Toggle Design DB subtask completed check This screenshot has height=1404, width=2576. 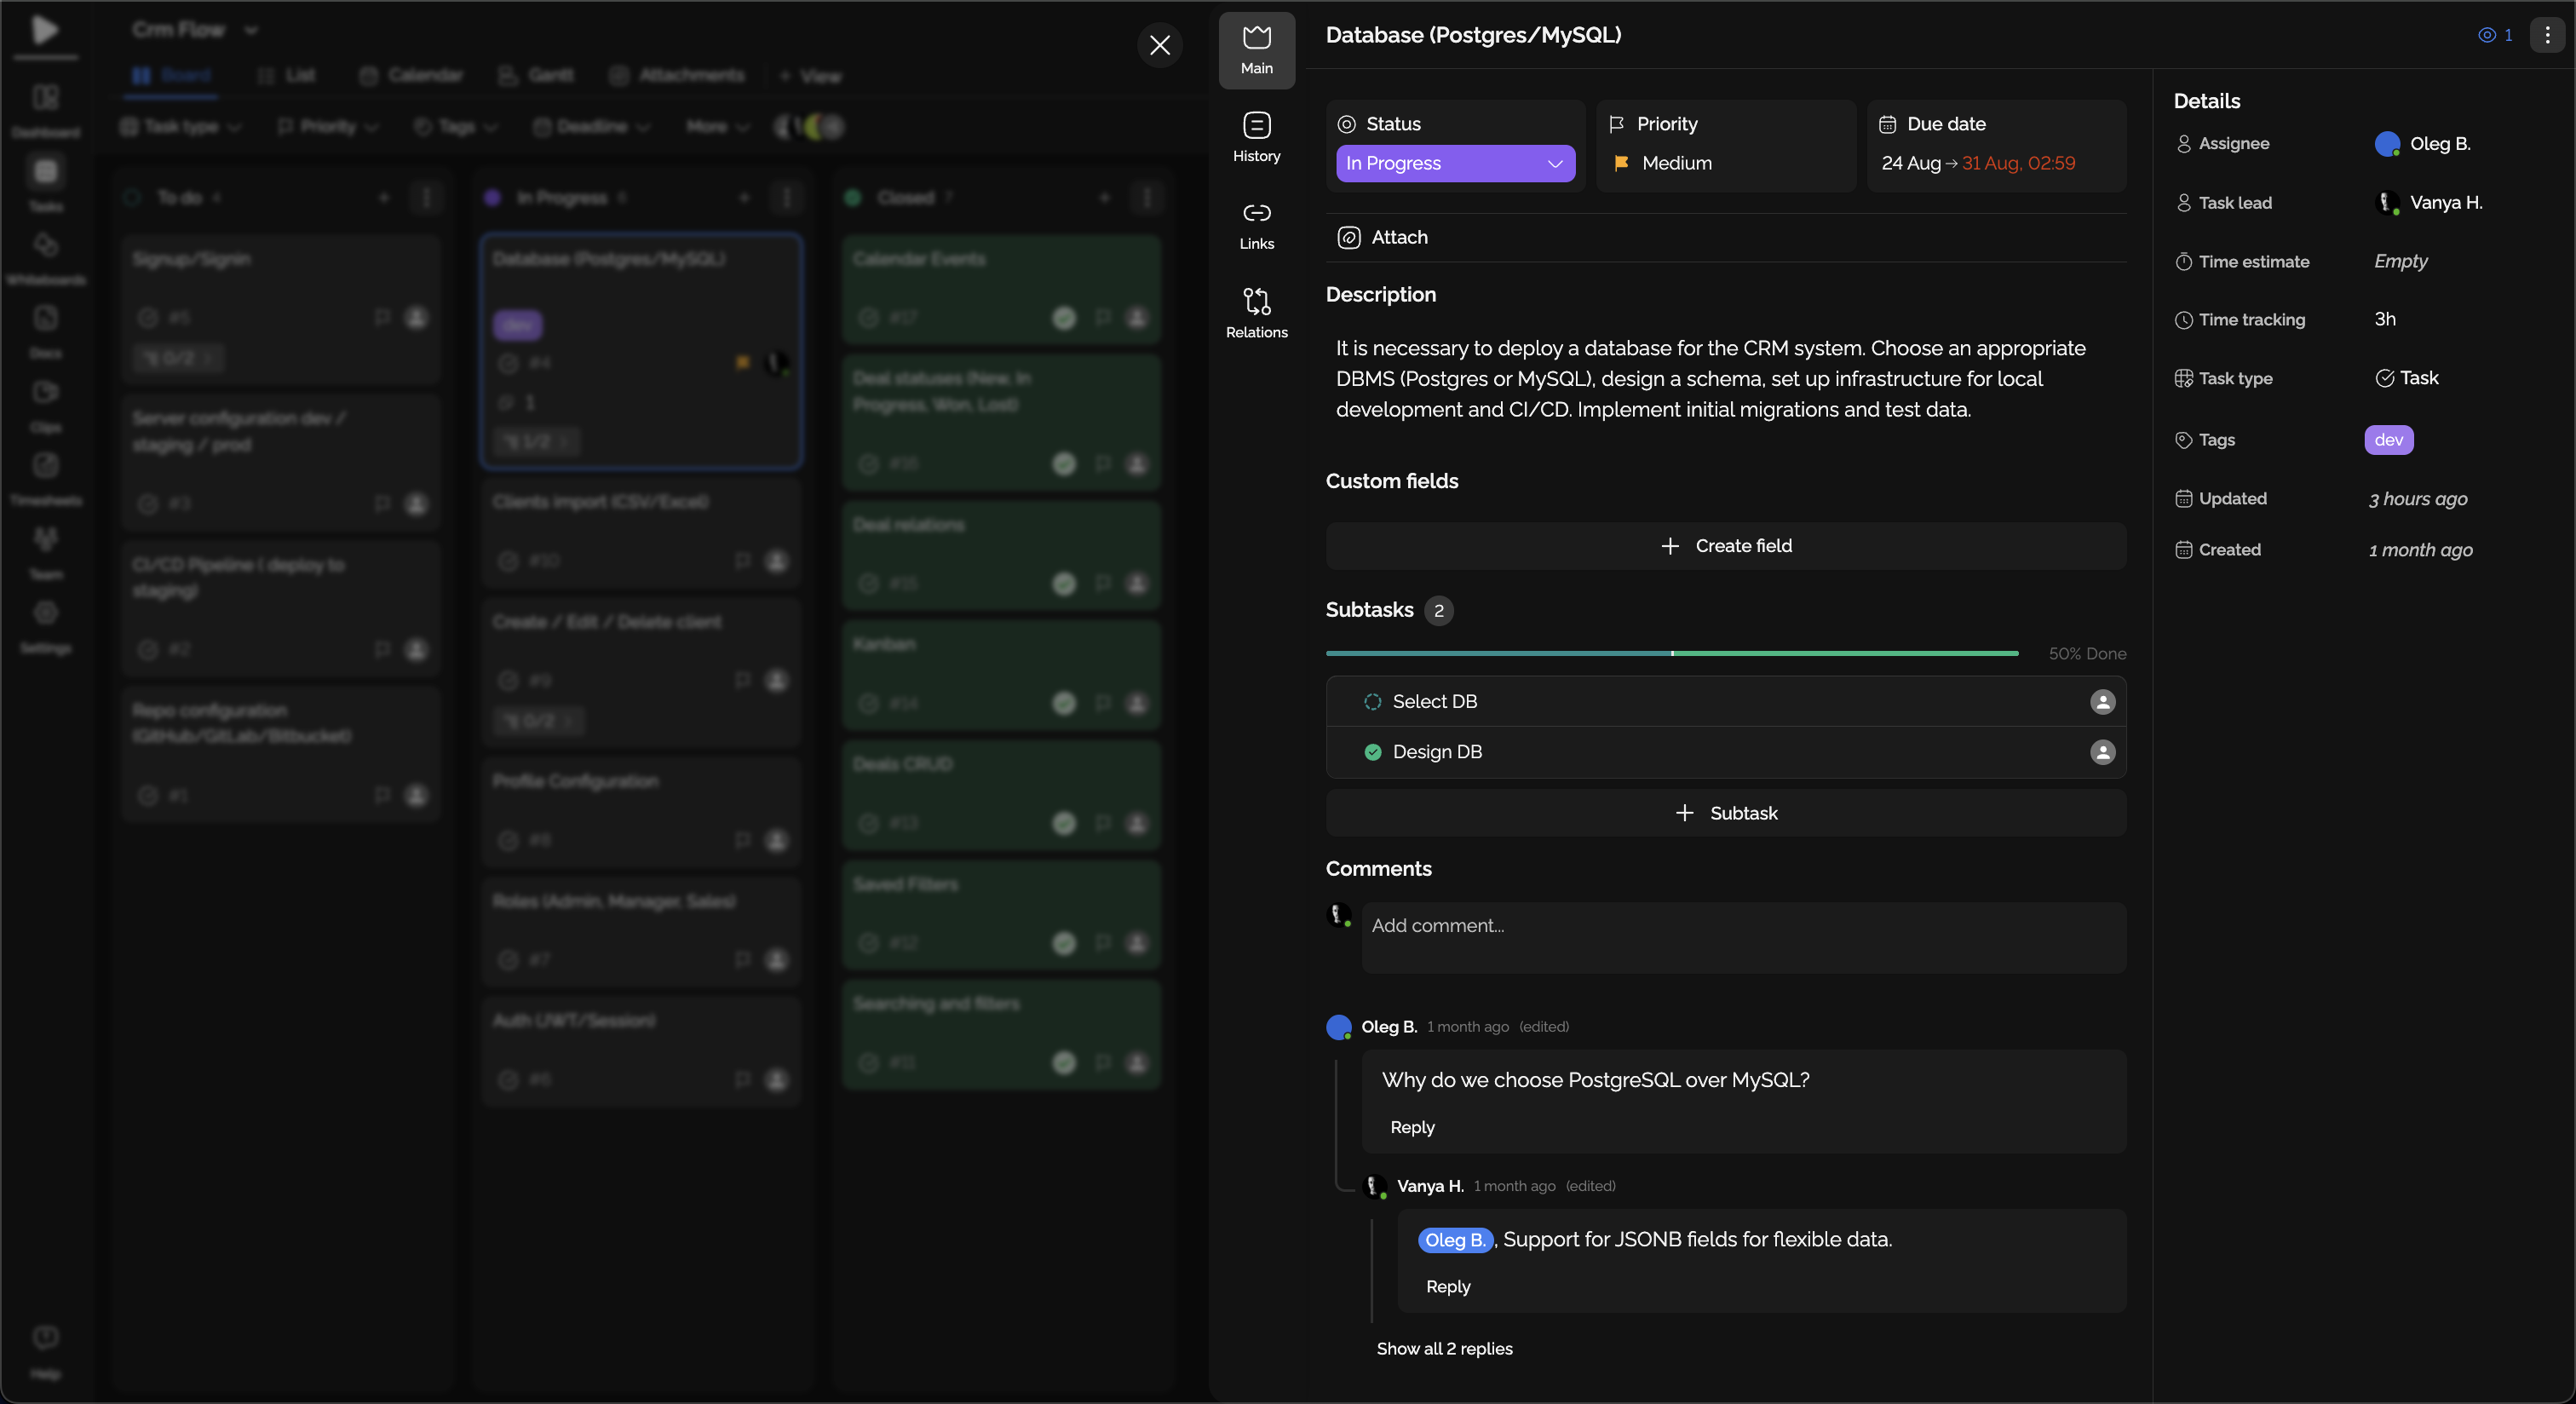[1372, 752]
